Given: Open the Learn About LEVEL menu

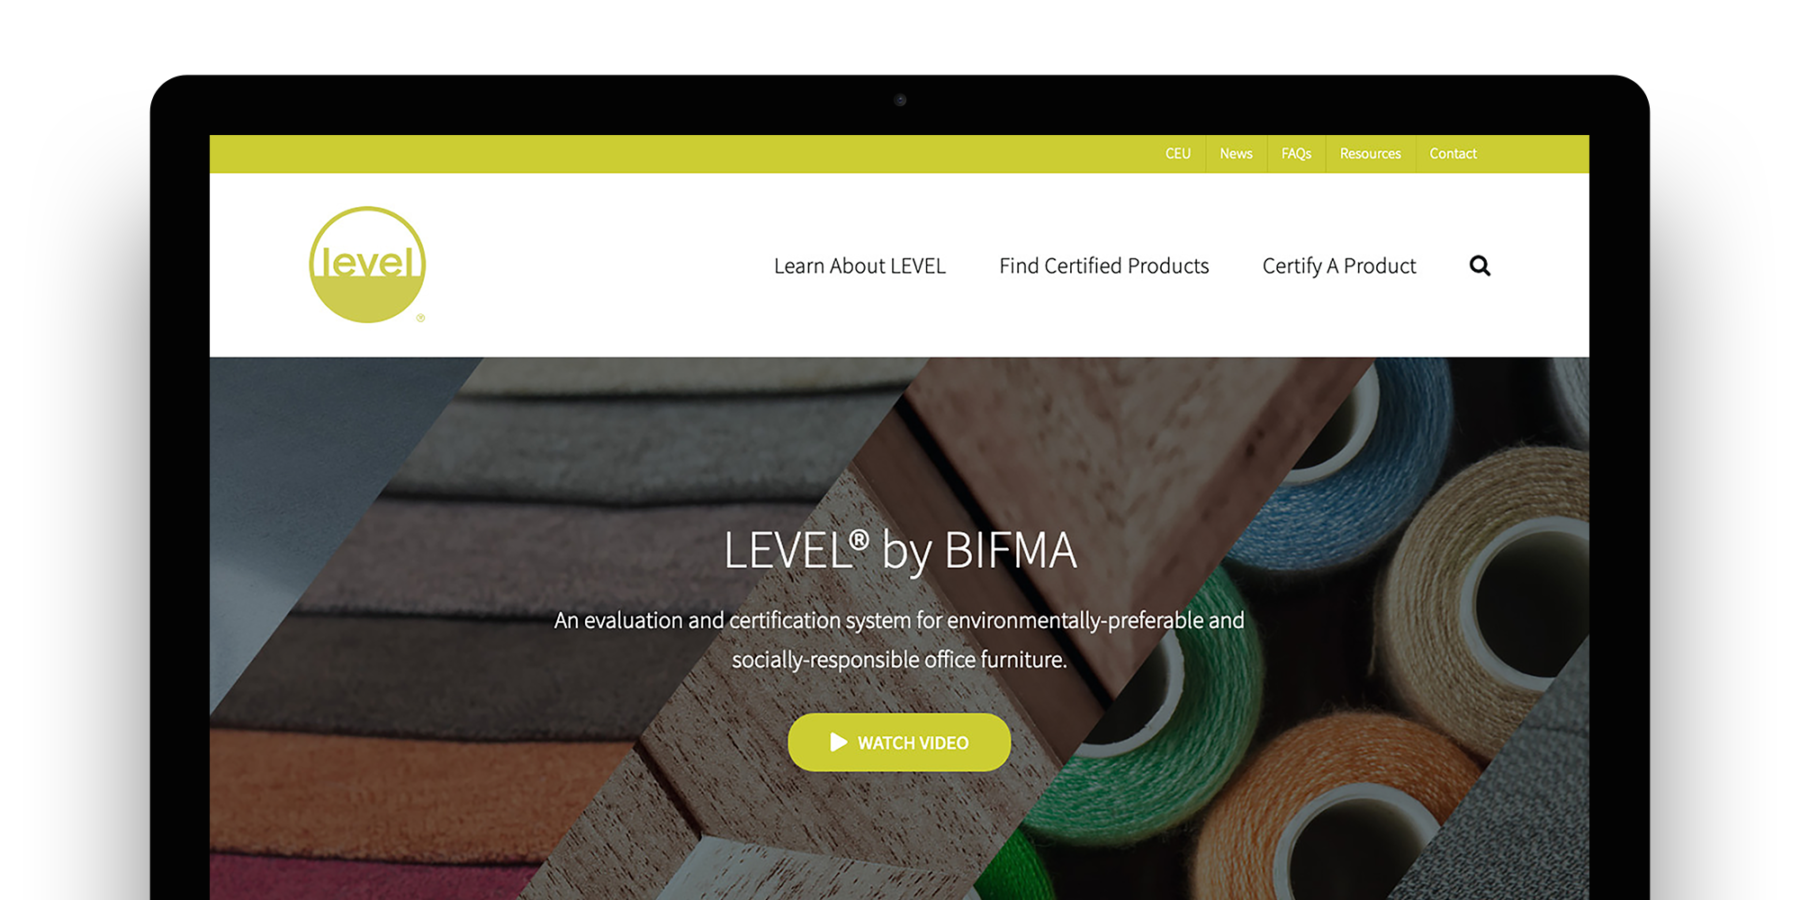Looking at the screenshot, I should [x=859, y=266].
